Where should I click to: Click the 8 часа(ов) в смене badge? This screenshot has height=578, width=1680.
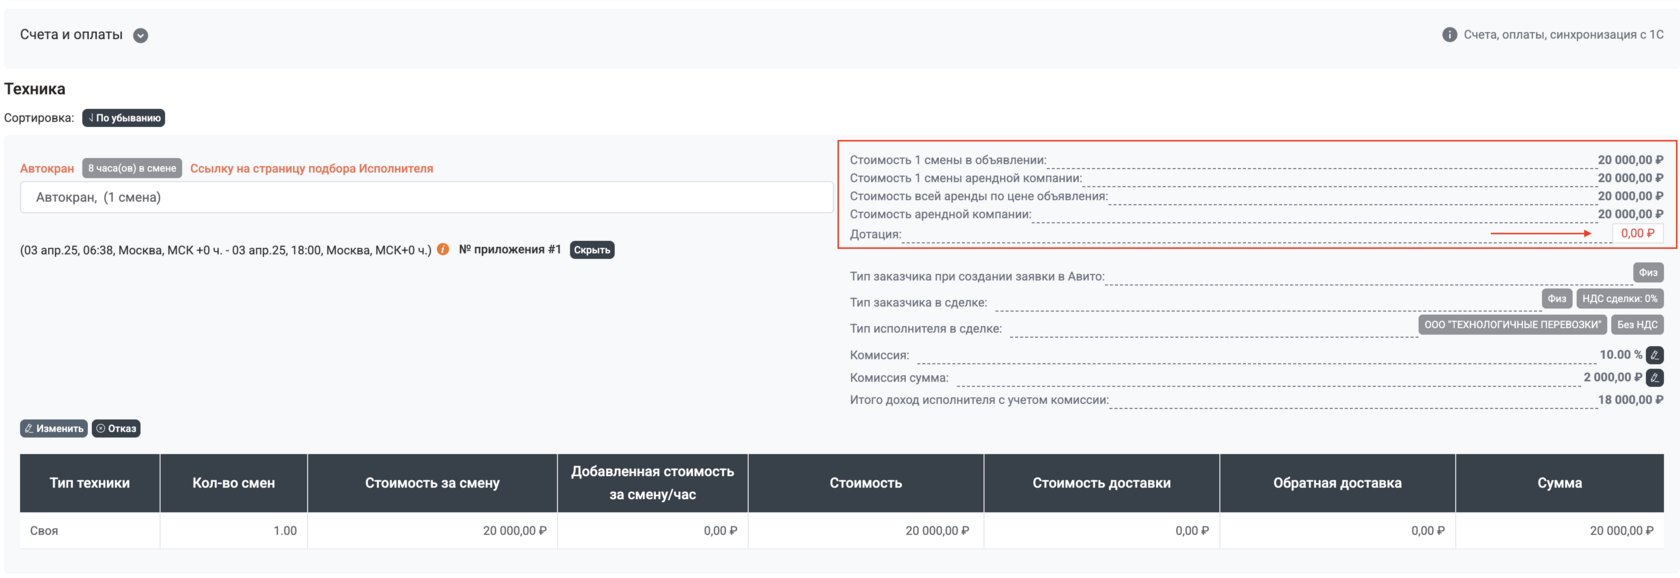tap(132, 168)
